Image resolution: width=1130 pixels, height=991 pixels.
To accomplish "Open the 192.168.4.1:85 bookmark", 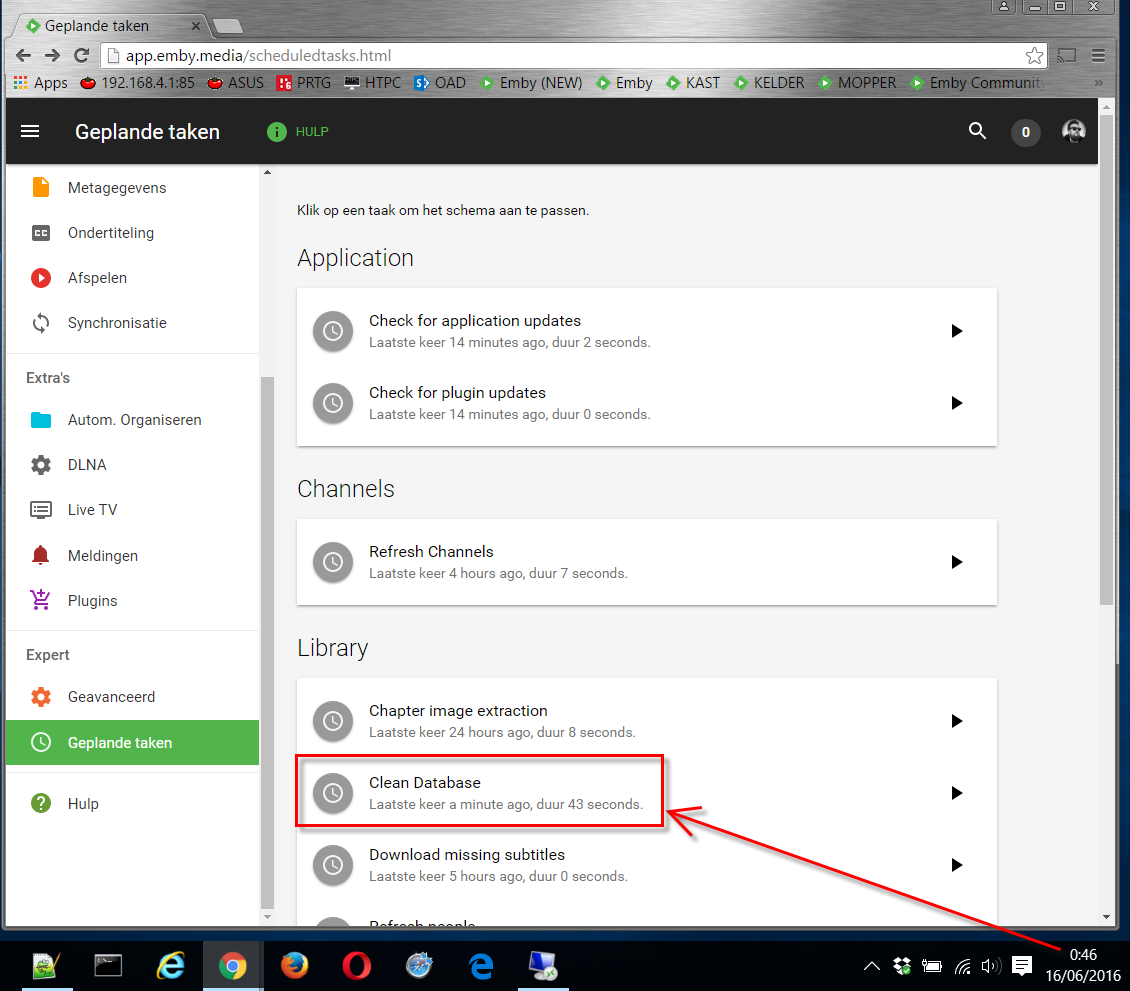I will coord(138,83).
